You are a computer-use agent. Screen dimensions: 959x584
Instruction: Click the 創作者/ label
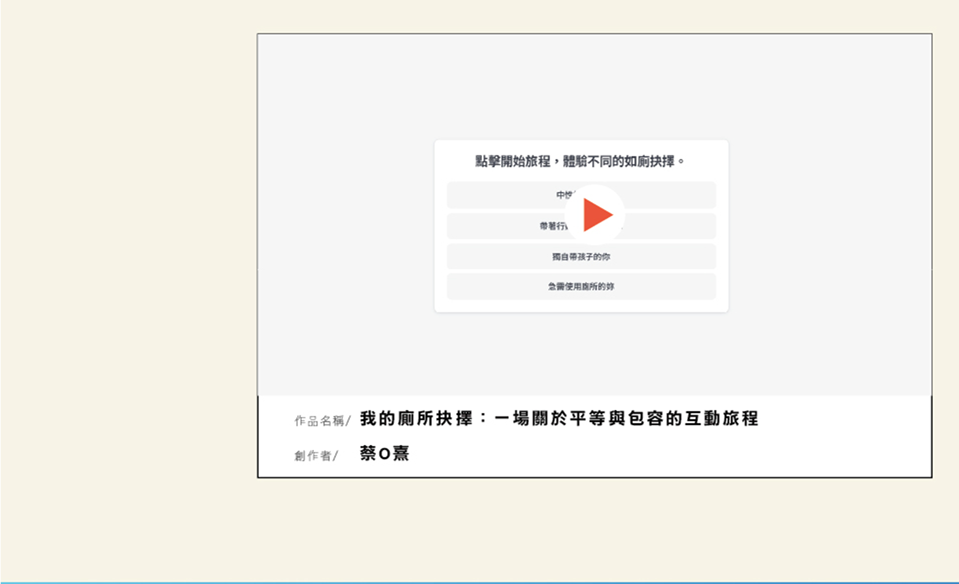point(316,456)
